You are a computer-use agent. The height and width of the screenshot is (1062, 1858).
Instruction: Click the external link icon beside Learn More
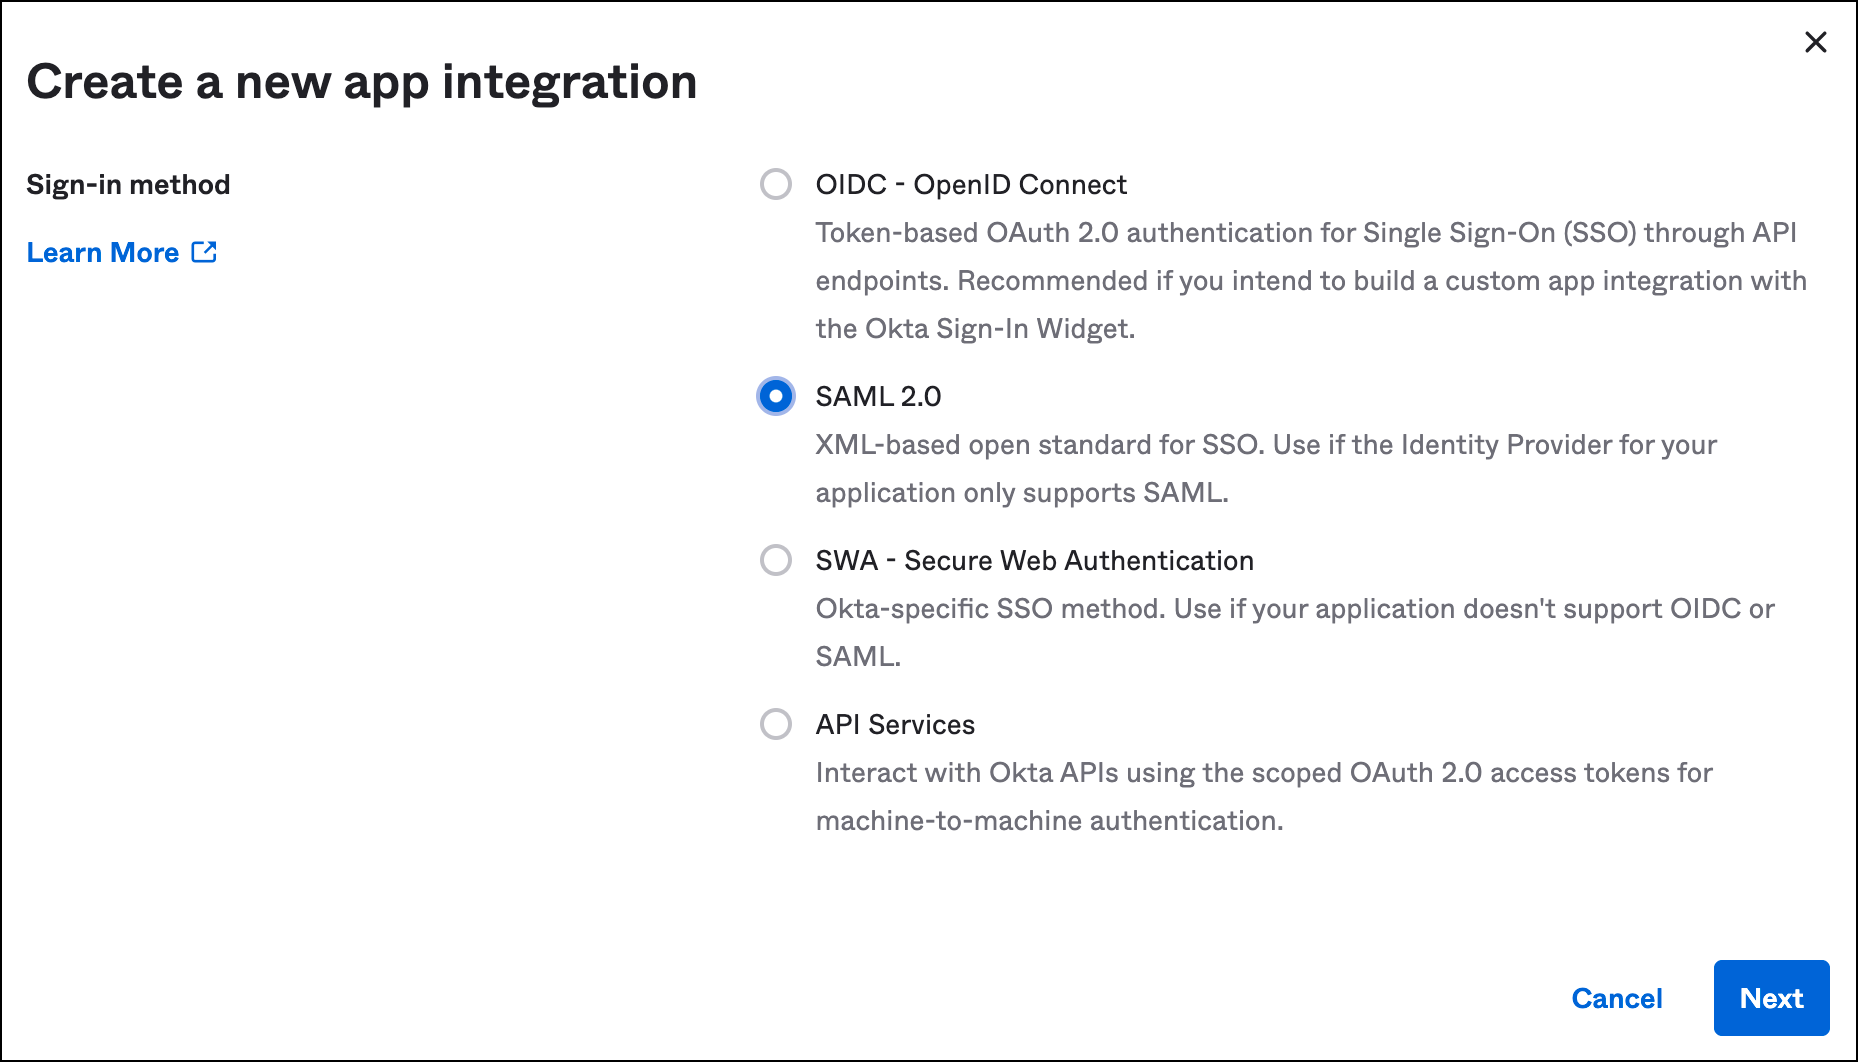click(204, 252)
